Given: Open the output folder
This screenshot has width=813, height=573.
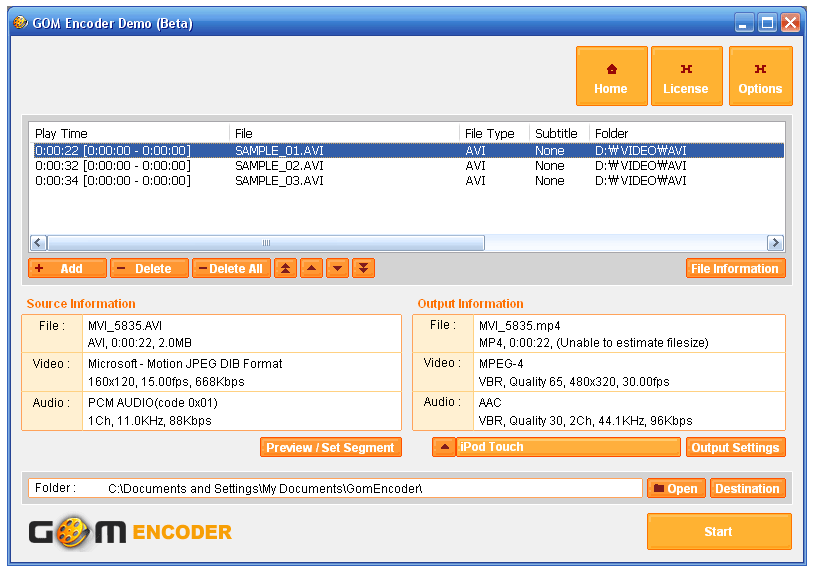Looking at the screenshot, I should tap(676, 488).
